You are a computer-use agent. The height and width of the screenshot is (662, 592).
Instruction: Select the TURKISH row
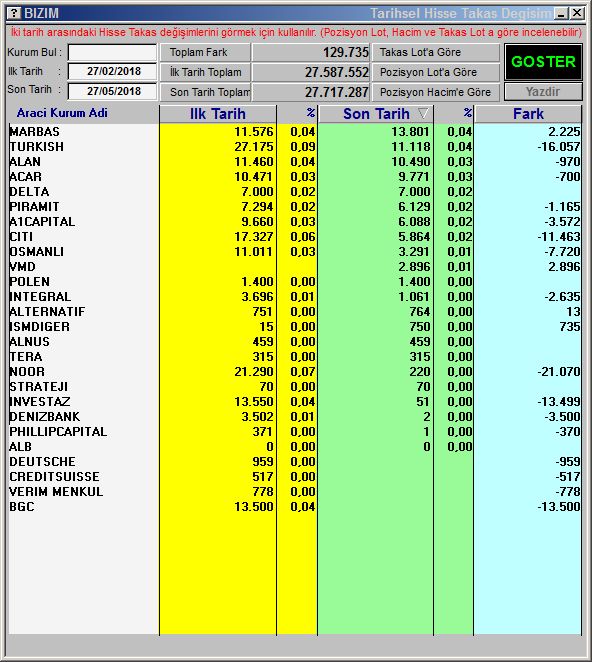click(295, 147)
